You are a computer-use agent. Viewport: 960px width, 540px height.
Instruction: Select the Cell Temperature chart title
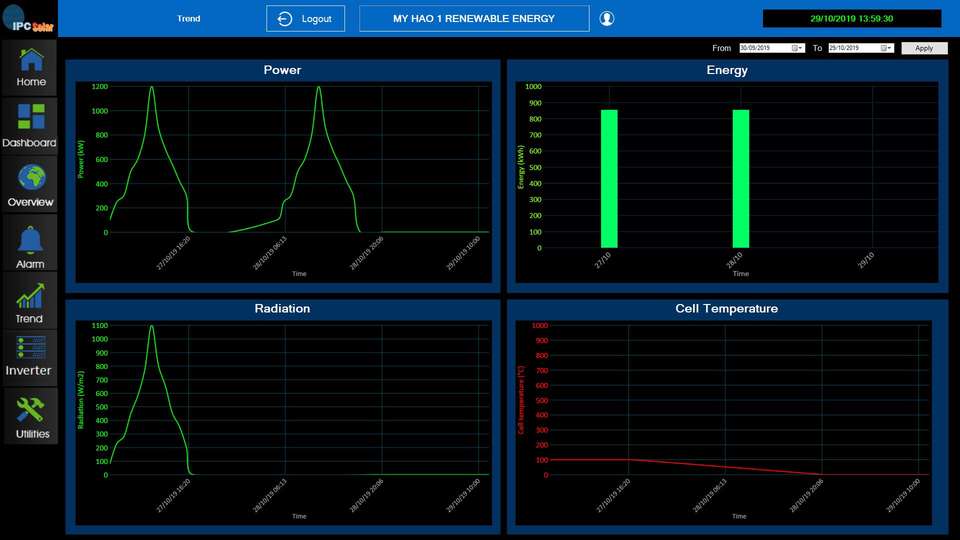(x=726, y=309)
